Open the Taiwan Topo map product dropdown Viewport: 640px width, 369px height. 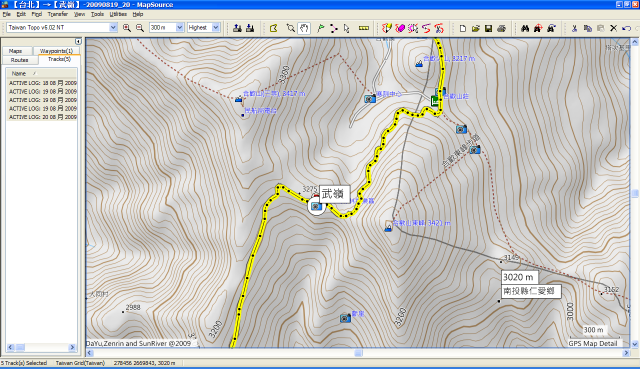(113, 27)
